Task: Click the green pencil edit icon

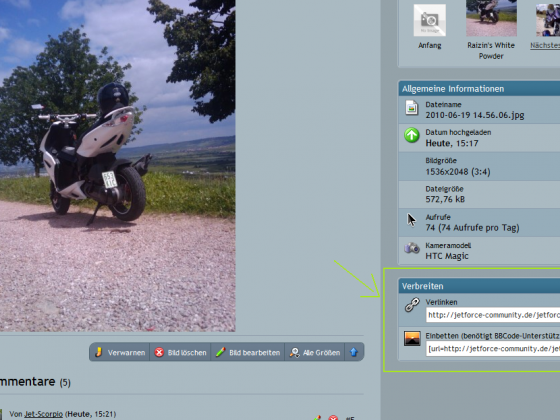Action: 220,352
